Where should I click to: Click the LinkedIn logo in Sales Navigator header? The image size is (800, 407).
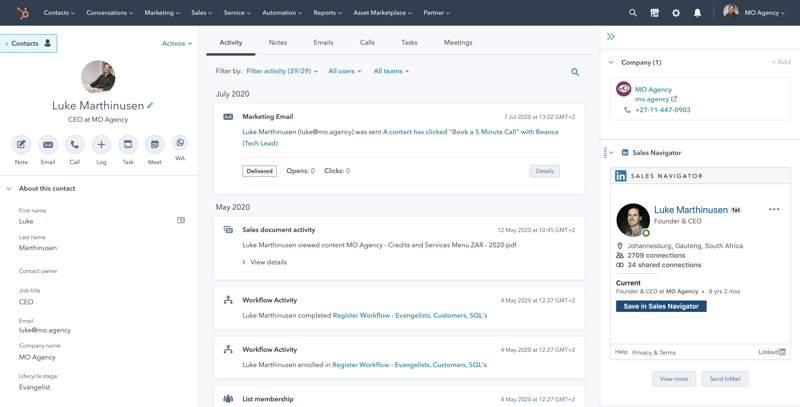620,176
